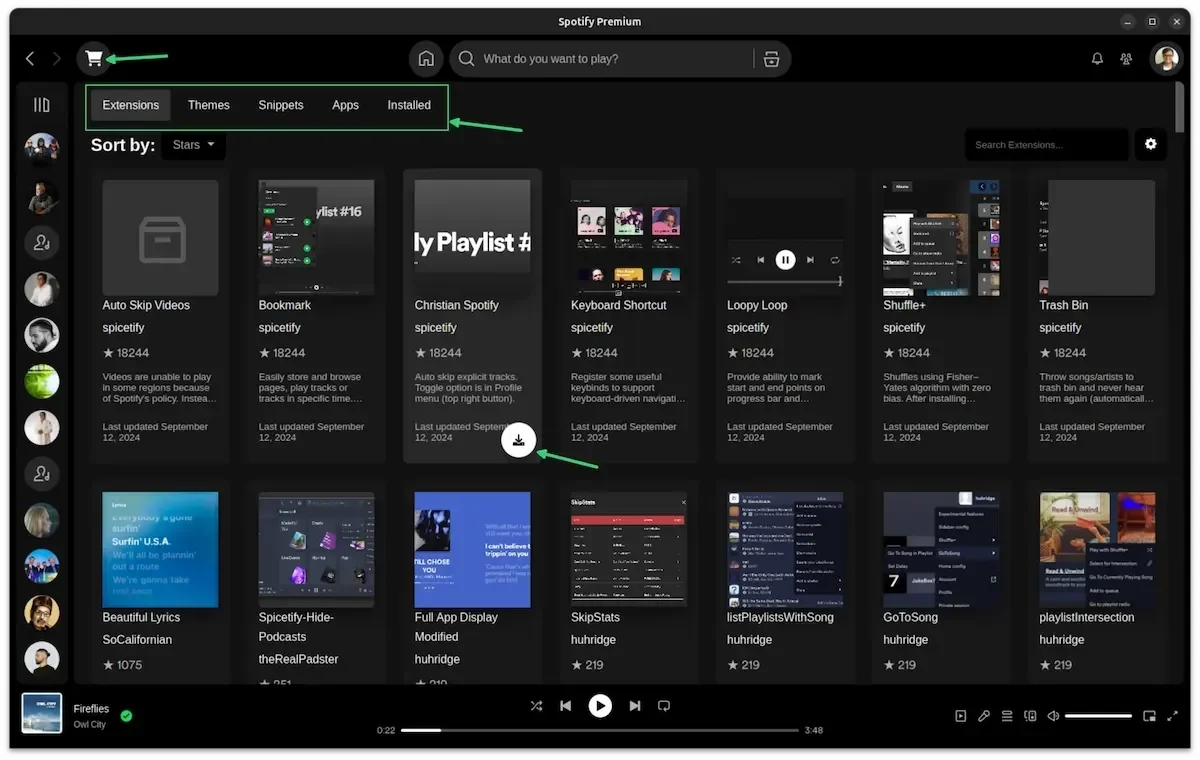Pause the current song
The width and height of the screenshot is (1200, 760).
click(x=600, y=706)
